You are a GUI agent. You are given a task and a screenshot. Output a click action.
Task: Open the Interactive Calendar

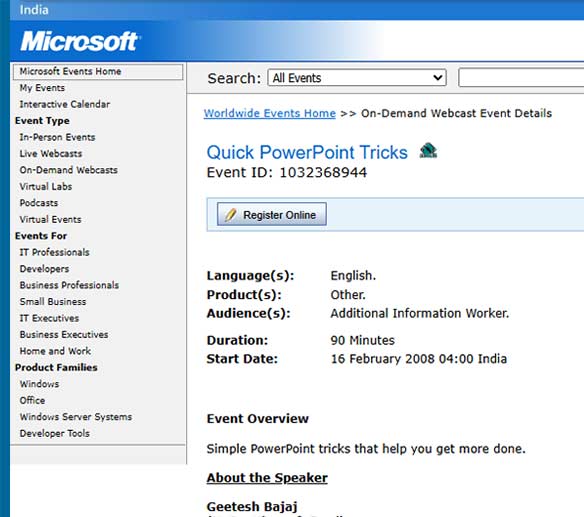tap(64, 104)
